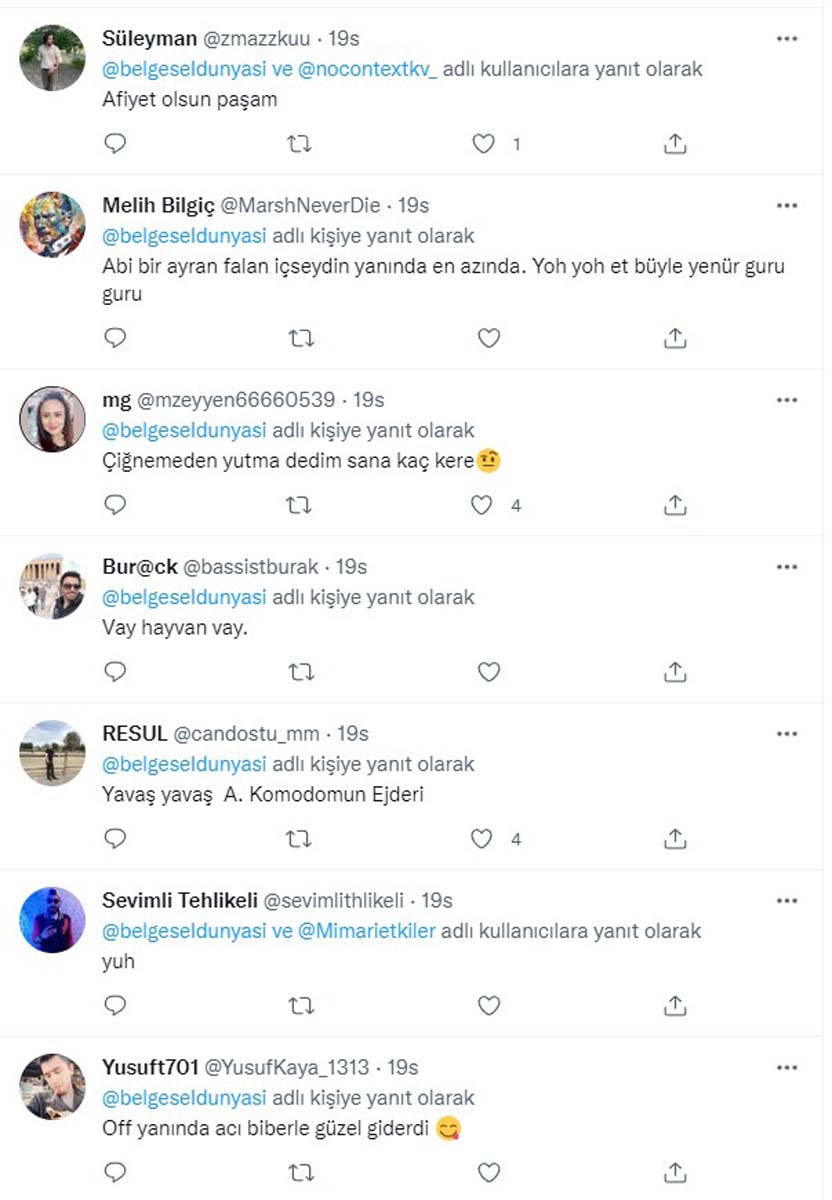The height and width of the screenshot is (1200, 832).
Task: Open more options on Süleyman's tweet
Action: [787, 36]
